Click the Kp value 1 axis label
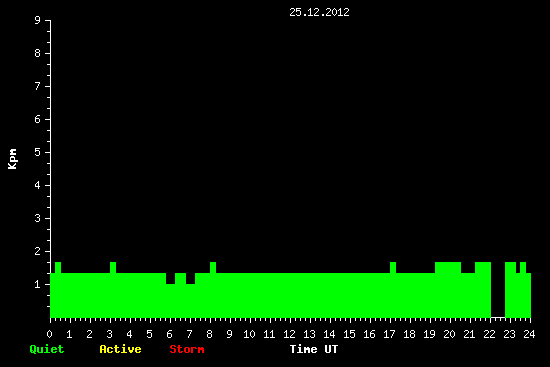 [x=37, y=285]
